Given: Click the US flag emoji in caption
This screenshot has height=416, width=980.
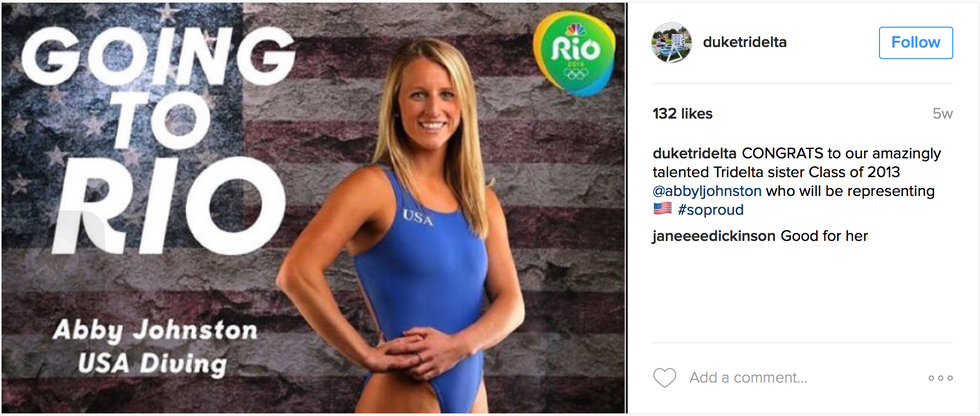Looking at the screenshot, I should [662, 209].
